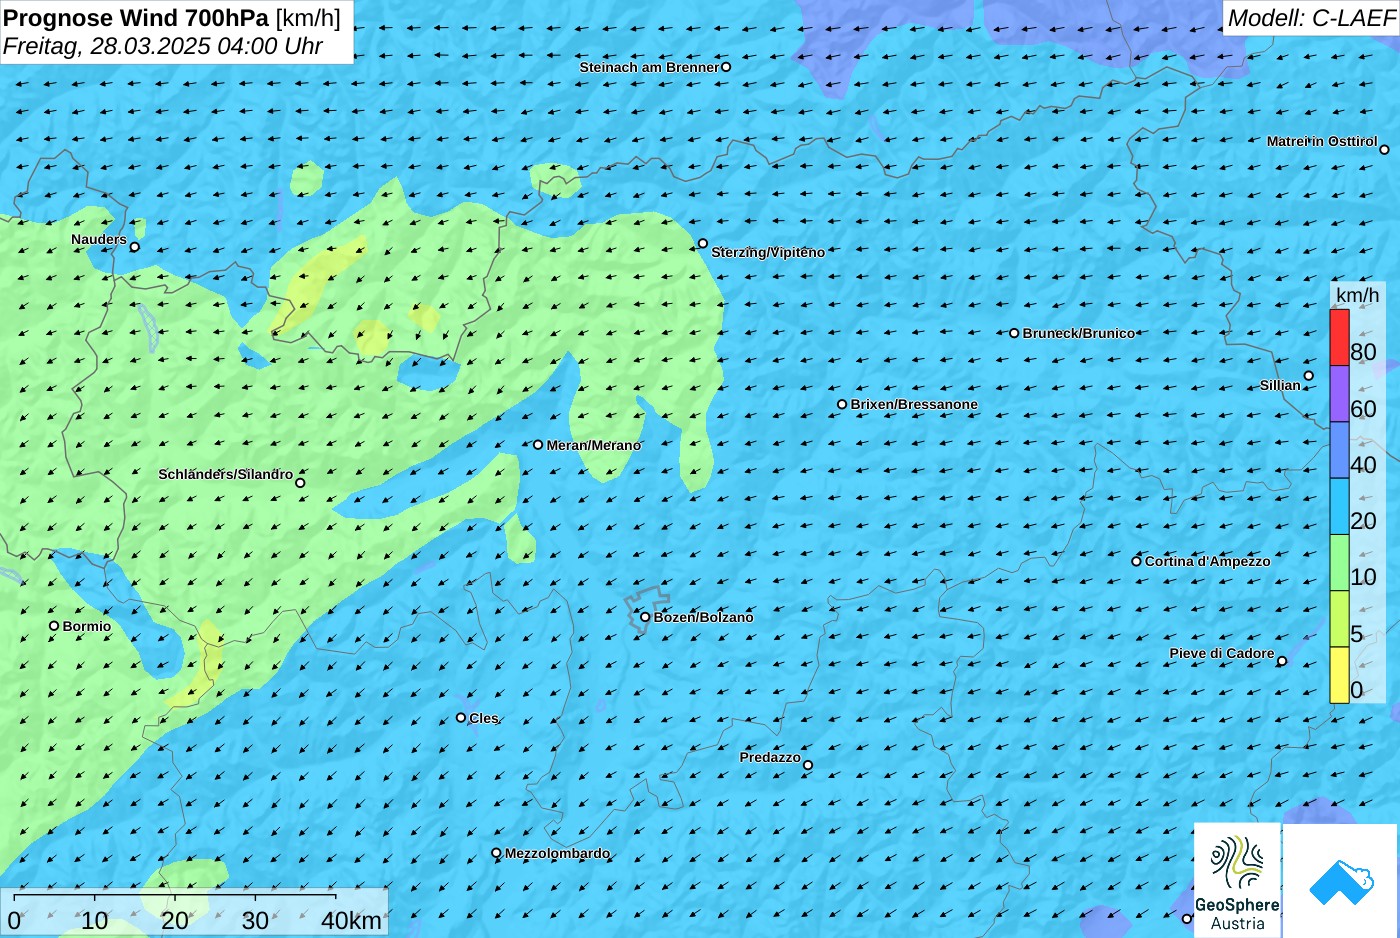Click the Cles marker dot
The height and width of the screenshot is (938, 1400).
coord(461,717)
